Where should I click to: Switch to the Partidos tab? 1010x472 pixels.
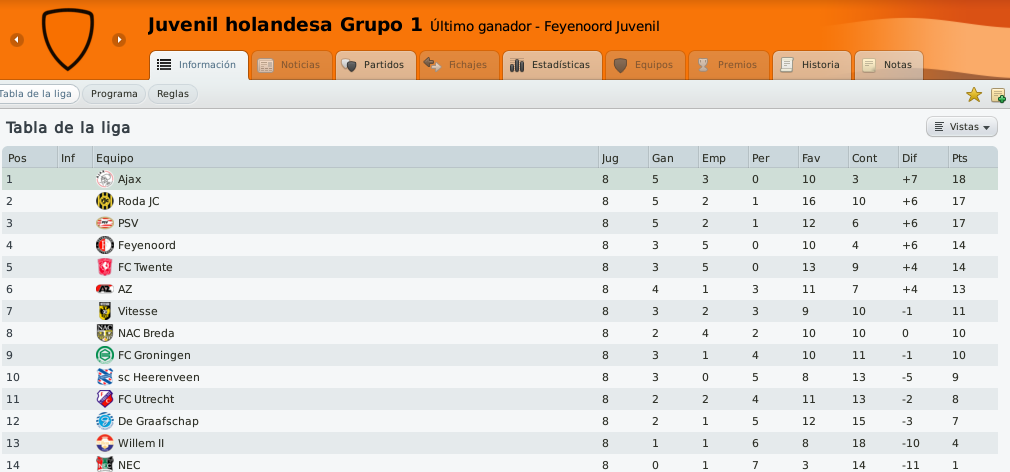click(376, 65)
